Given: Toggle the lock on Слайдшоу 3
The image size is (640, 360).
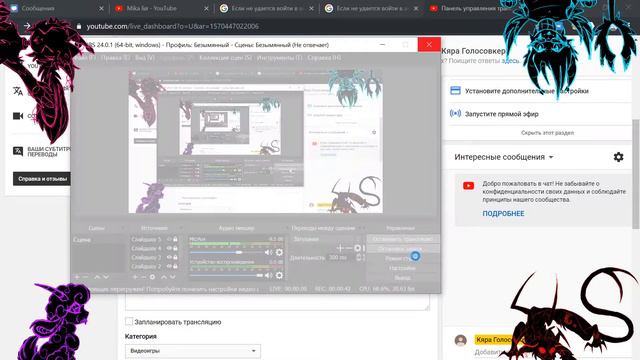Looking at the screenshot, I should [x=176, y=257].
